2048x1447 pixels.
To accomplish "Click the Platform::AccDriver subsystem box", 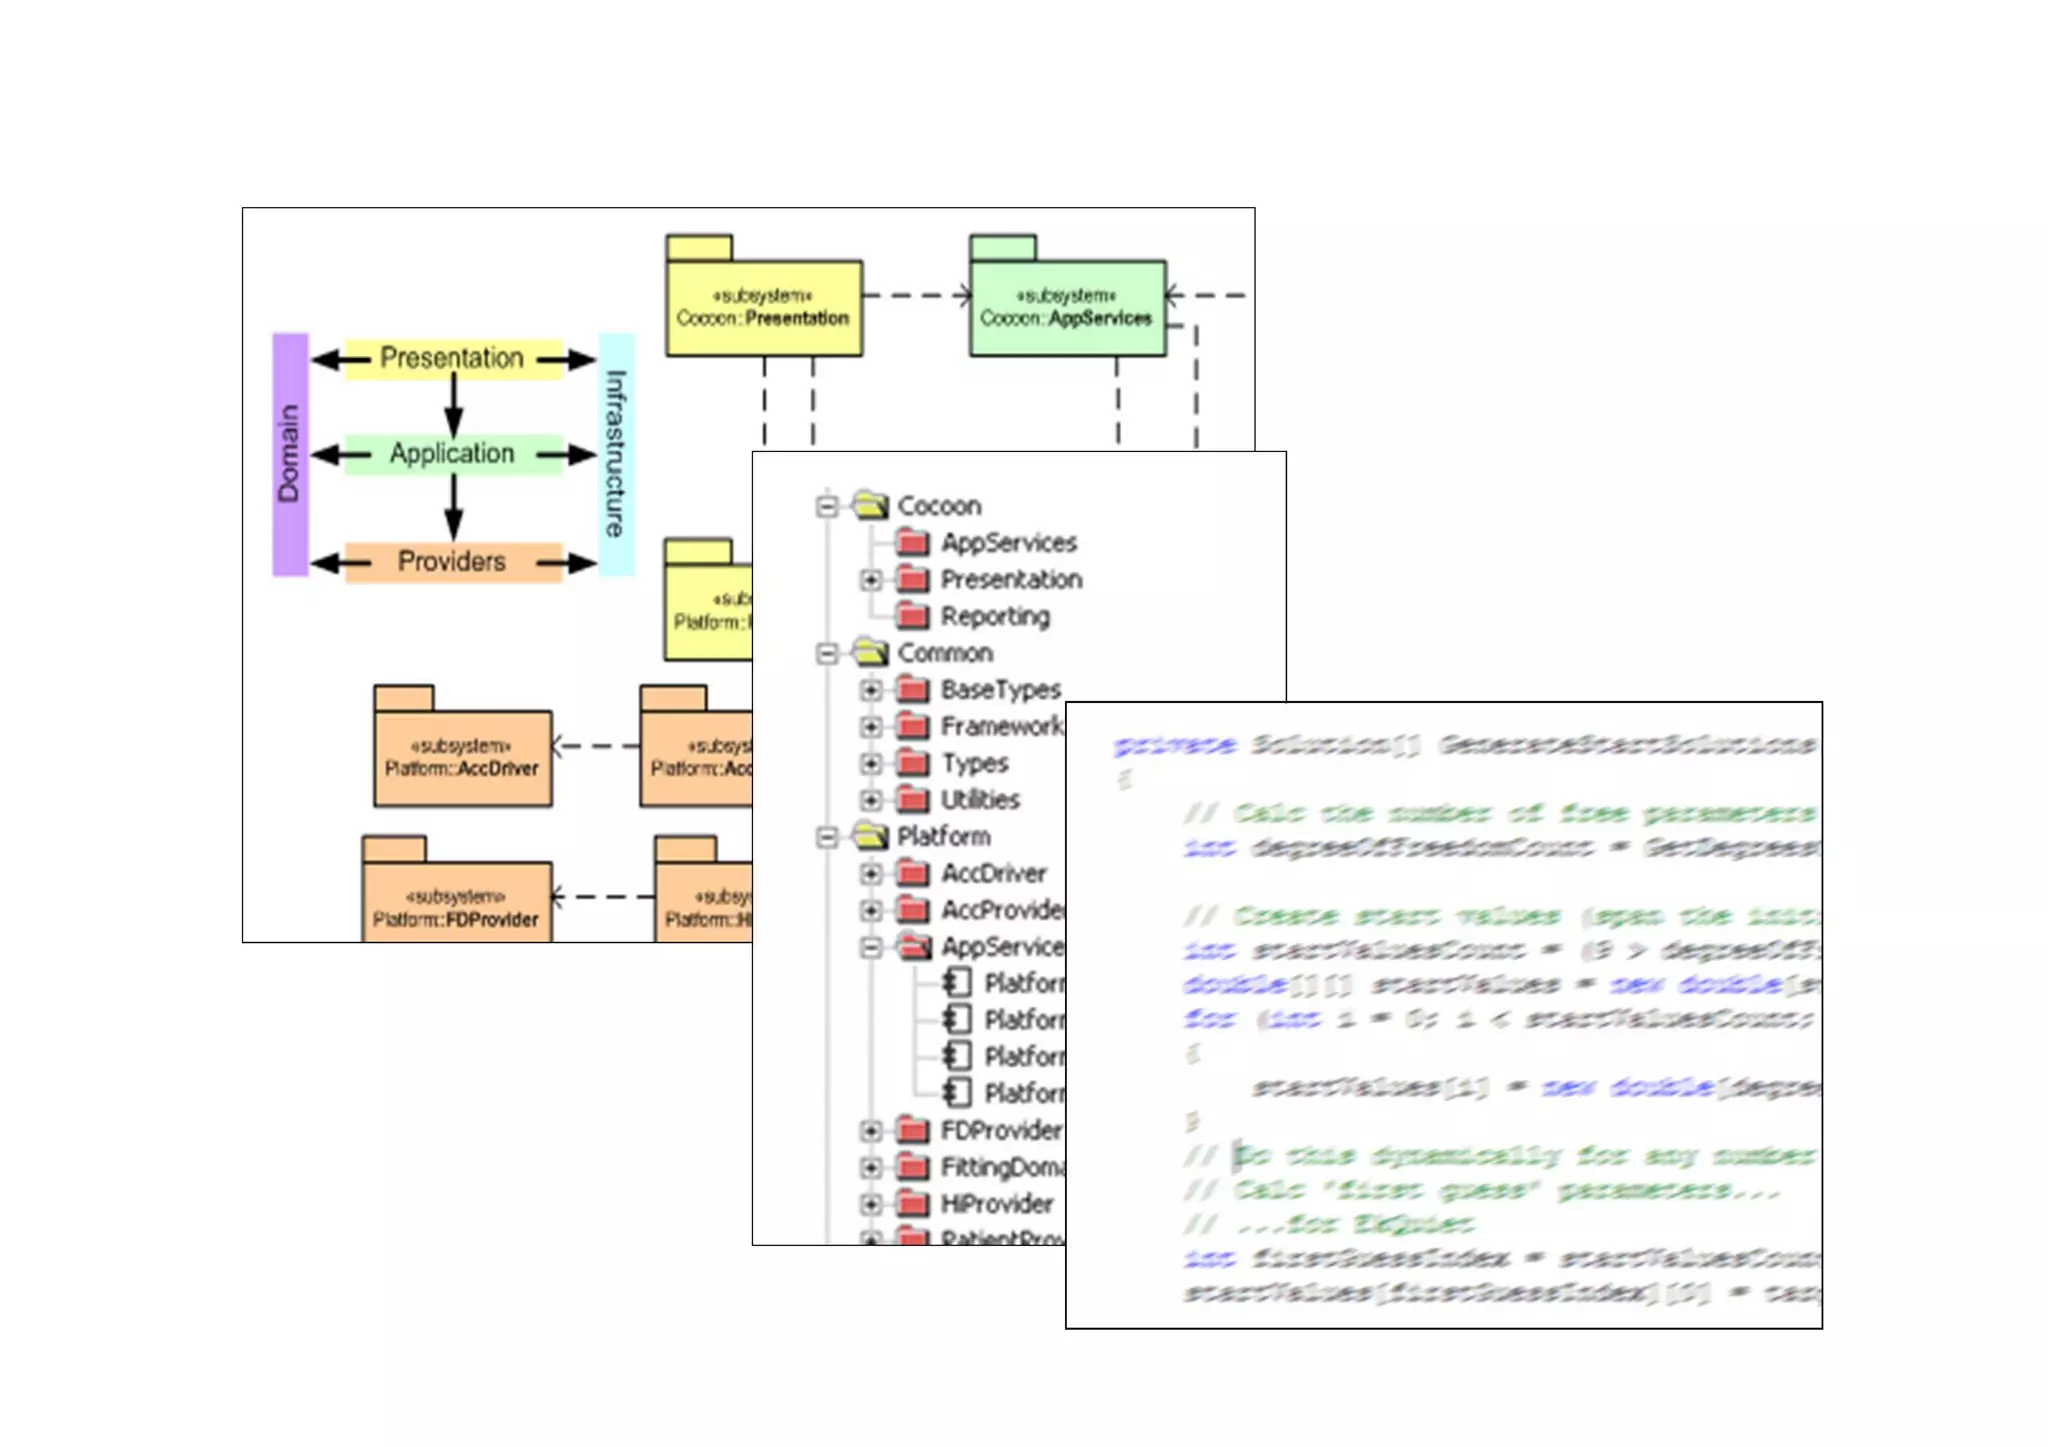I will coord(462,757).
